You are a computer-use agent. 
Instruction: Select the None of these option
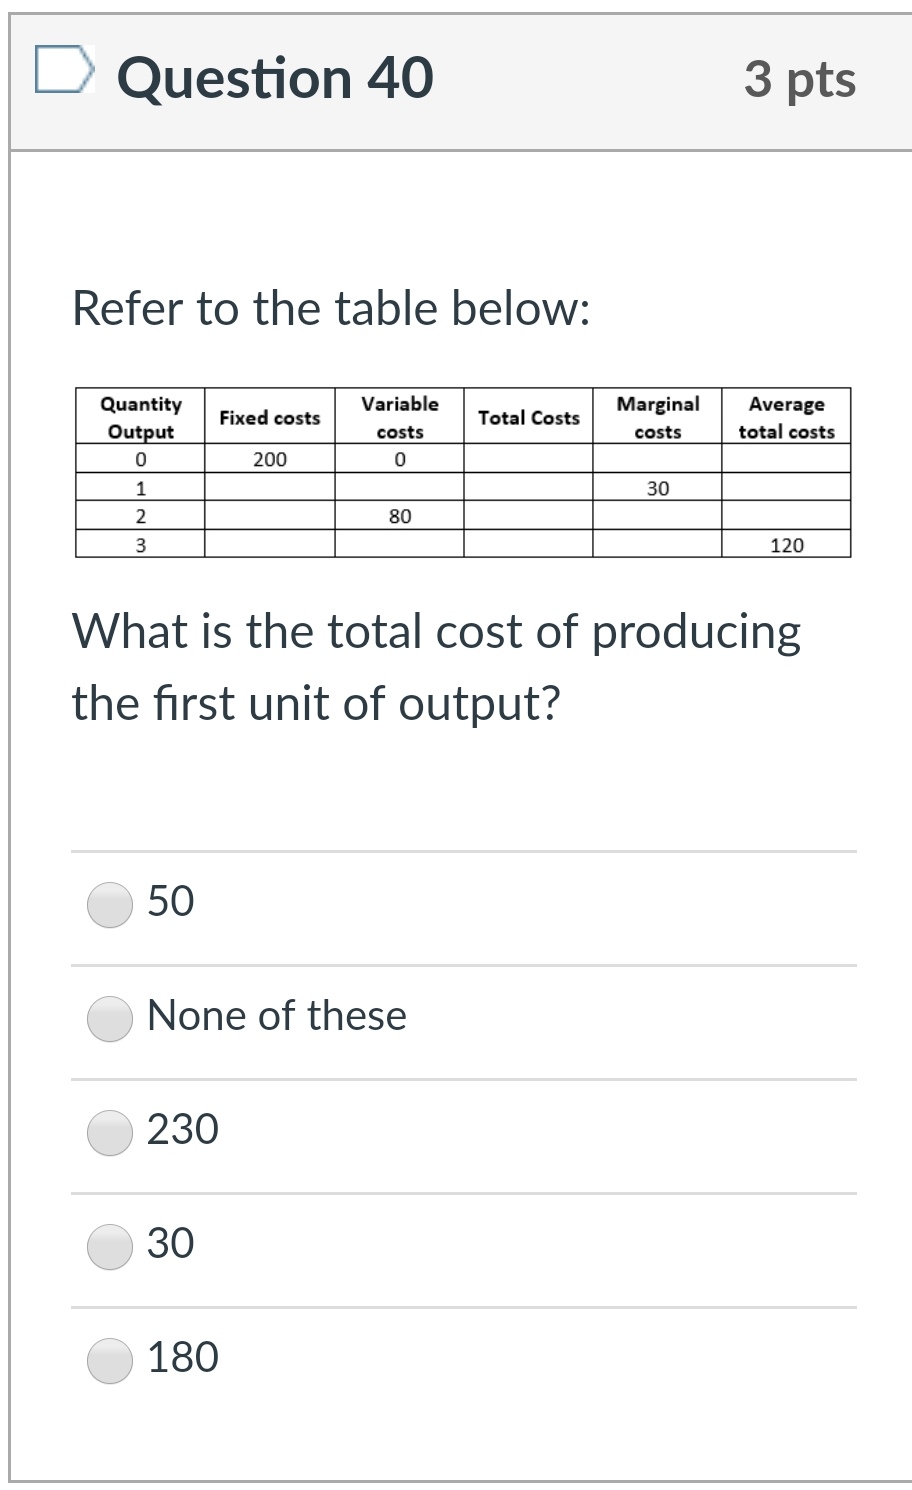pos(109,1019)
